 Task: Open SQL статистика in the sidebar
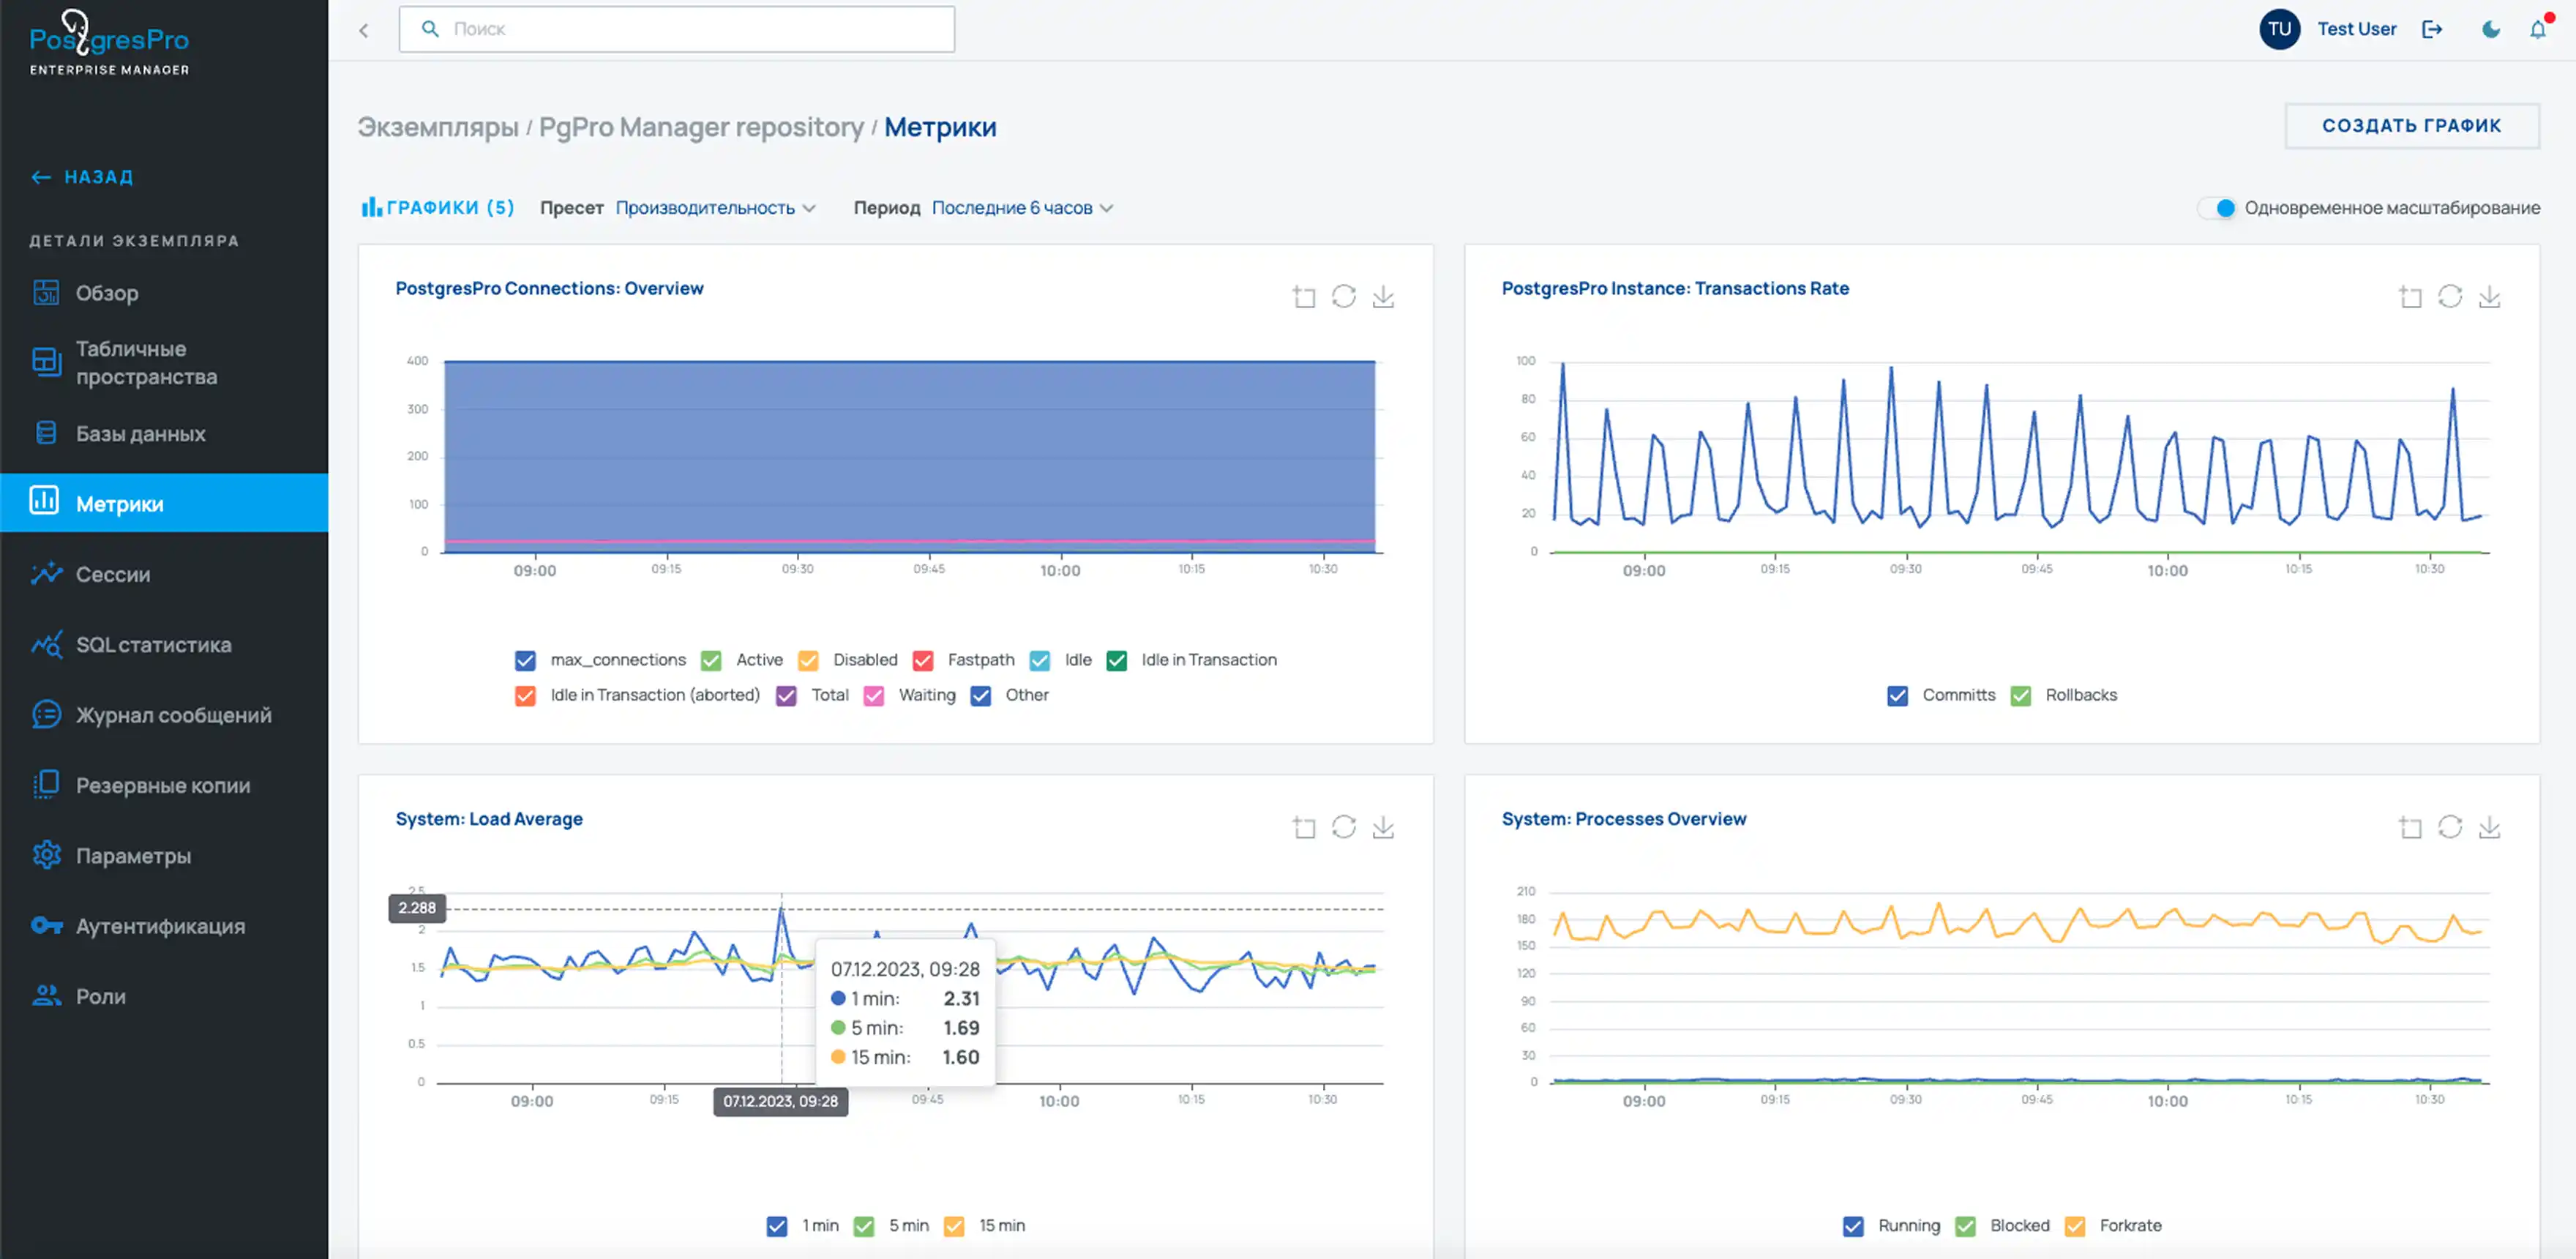(x=153, y=645)
